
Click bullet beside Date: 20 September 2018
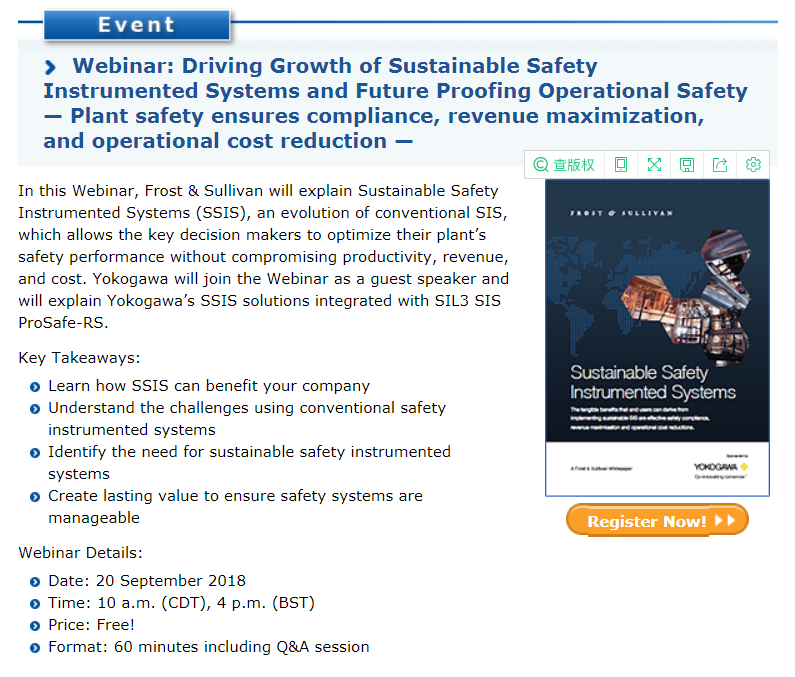35,582
